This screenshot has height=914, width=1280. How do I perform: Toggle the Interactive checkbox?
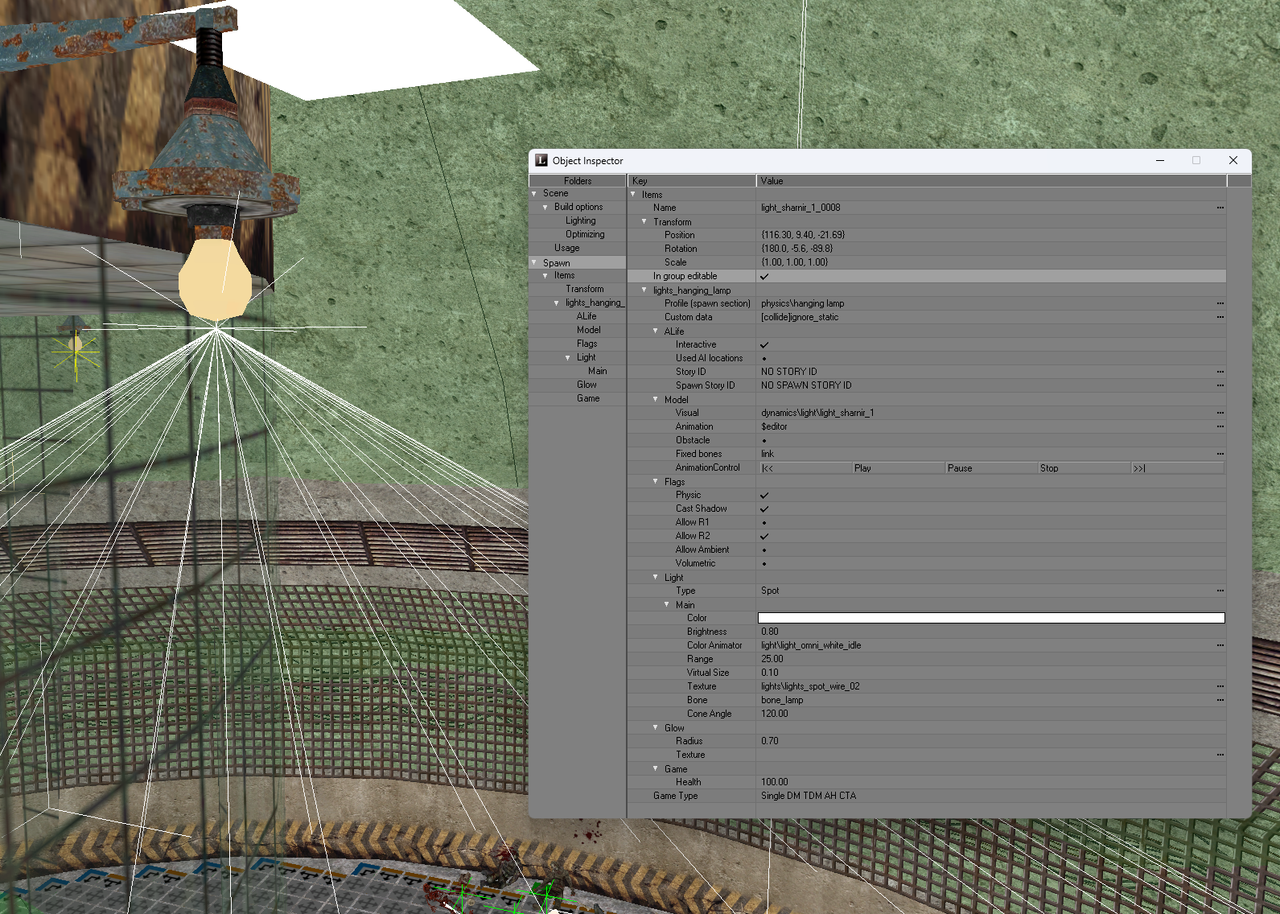coord(764,345)
